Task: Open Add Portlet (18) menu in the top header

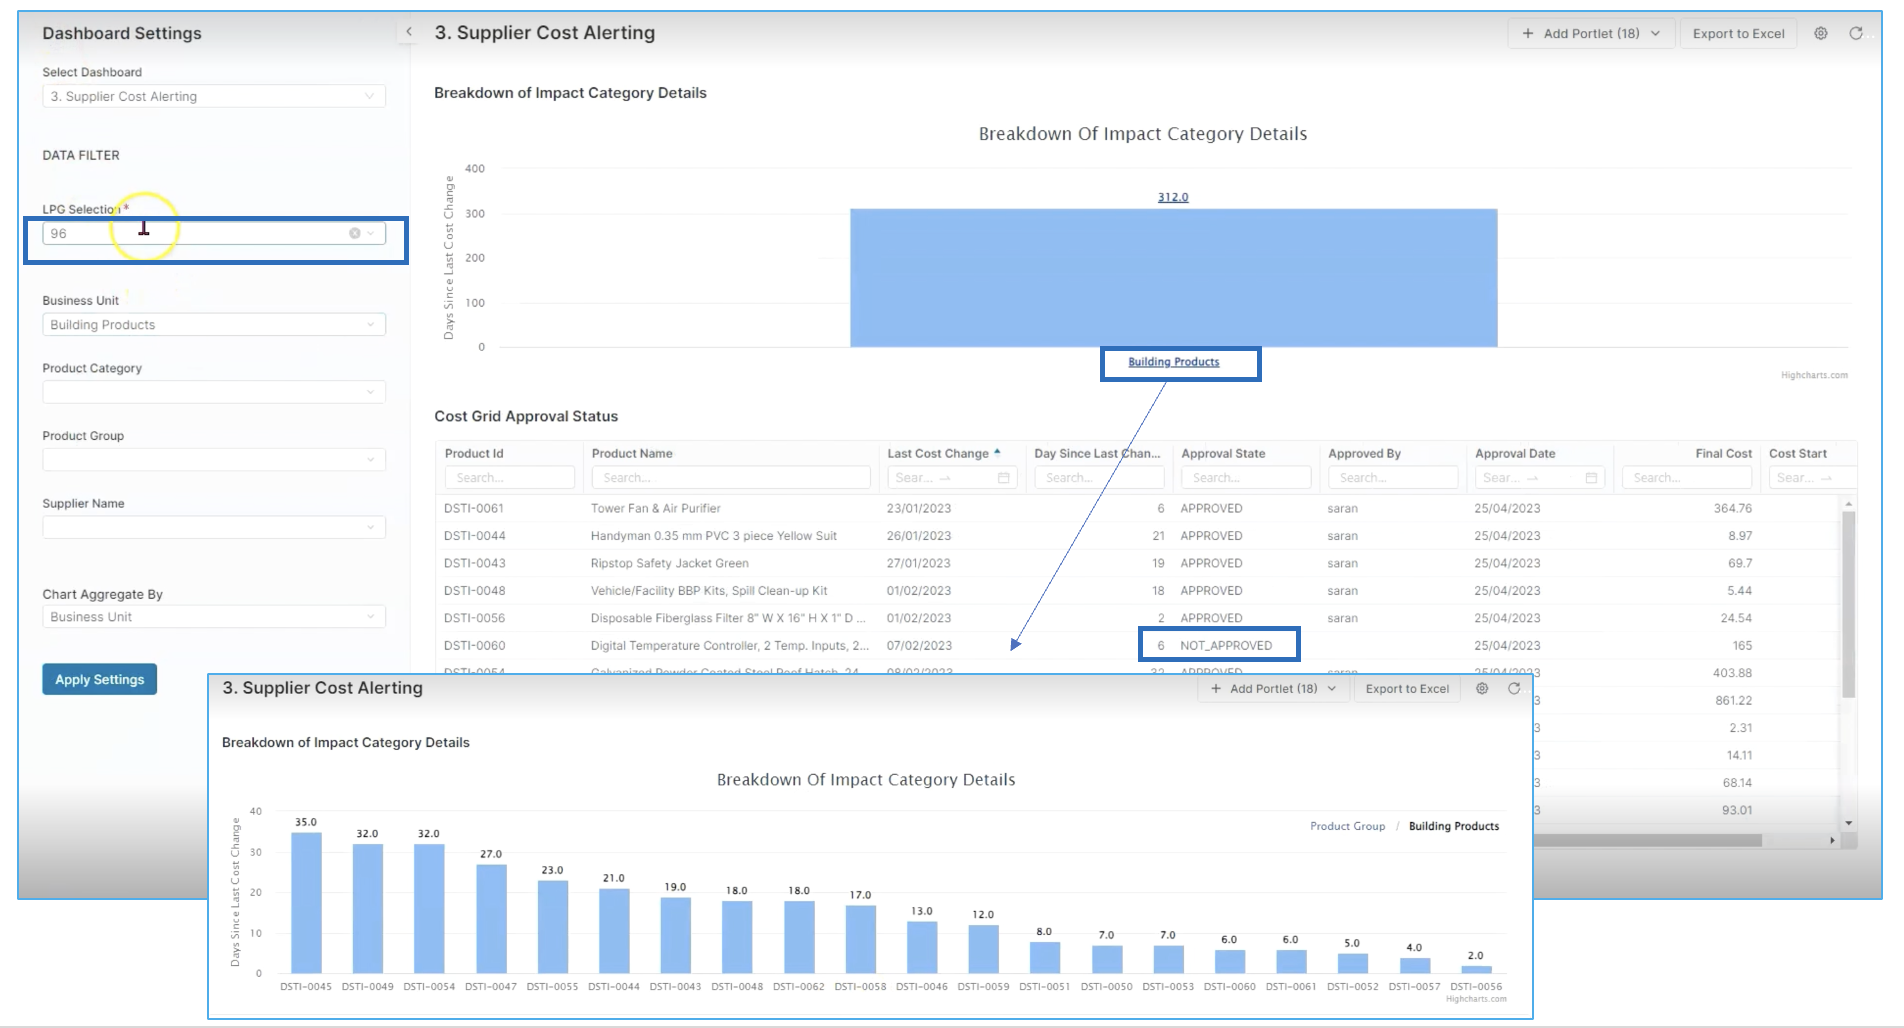Action: [x=1590, y=33]
